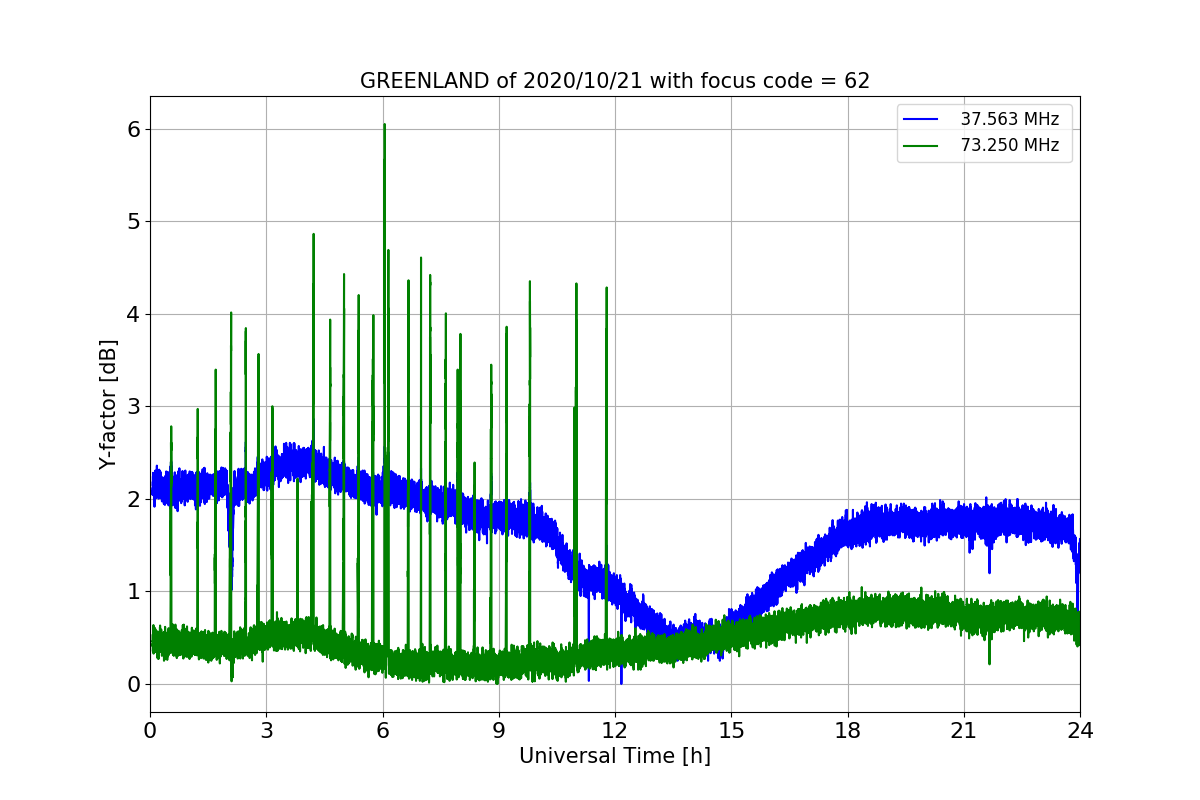Image resolution: width=1200 pixels, height=800 pixels.
Task: Click x-axis tick label '12'
Action: 615,730
